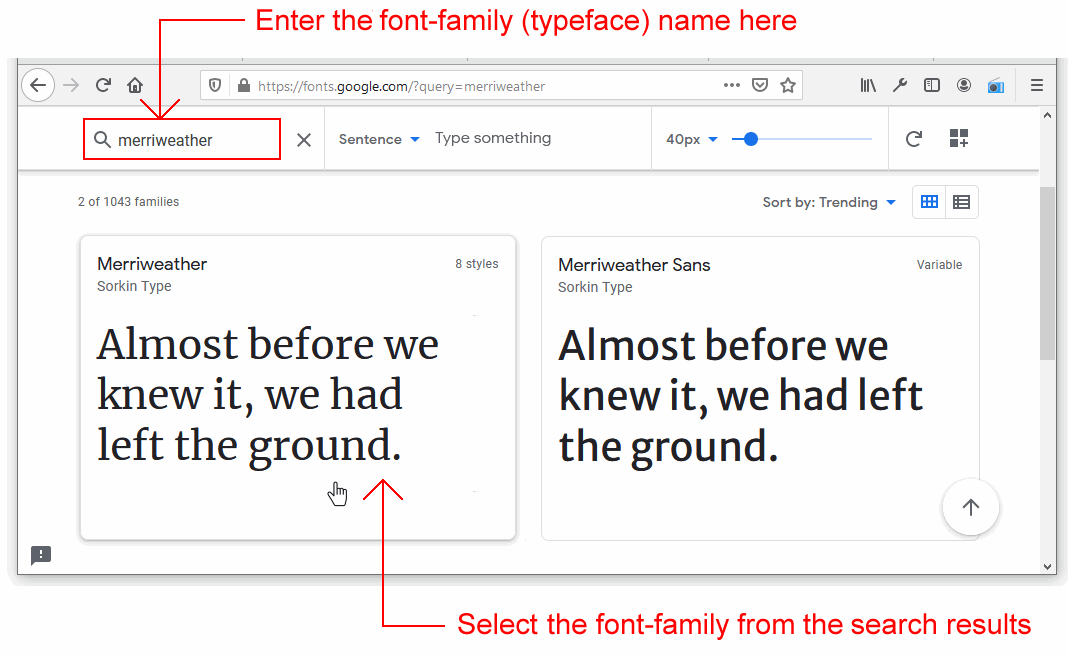Open the feedback icon at bottom left
This screenshot has width=1068, height=654.
41,555
